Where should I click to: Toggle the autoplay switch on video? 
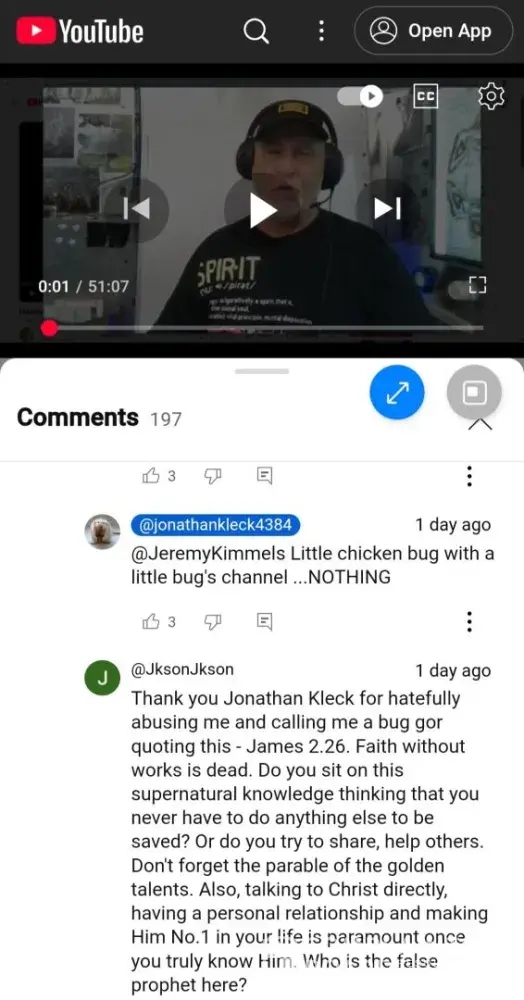pyautogui.click(x=360, y=96)
